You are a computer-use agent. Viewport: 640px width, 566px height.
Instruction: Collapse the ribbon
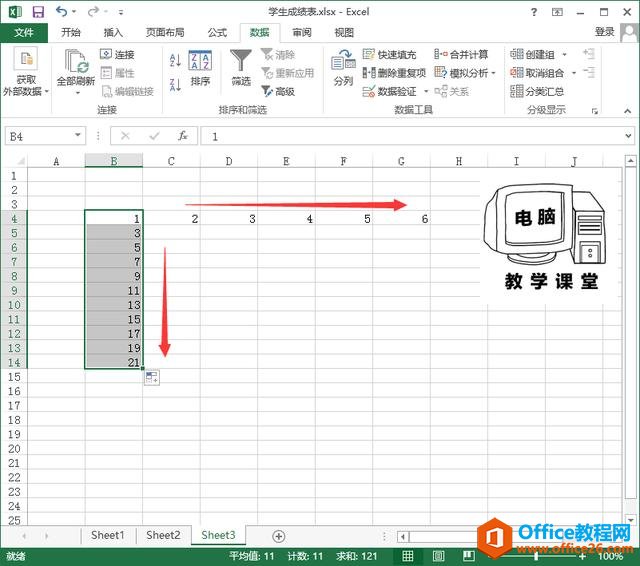click(627, 111)
